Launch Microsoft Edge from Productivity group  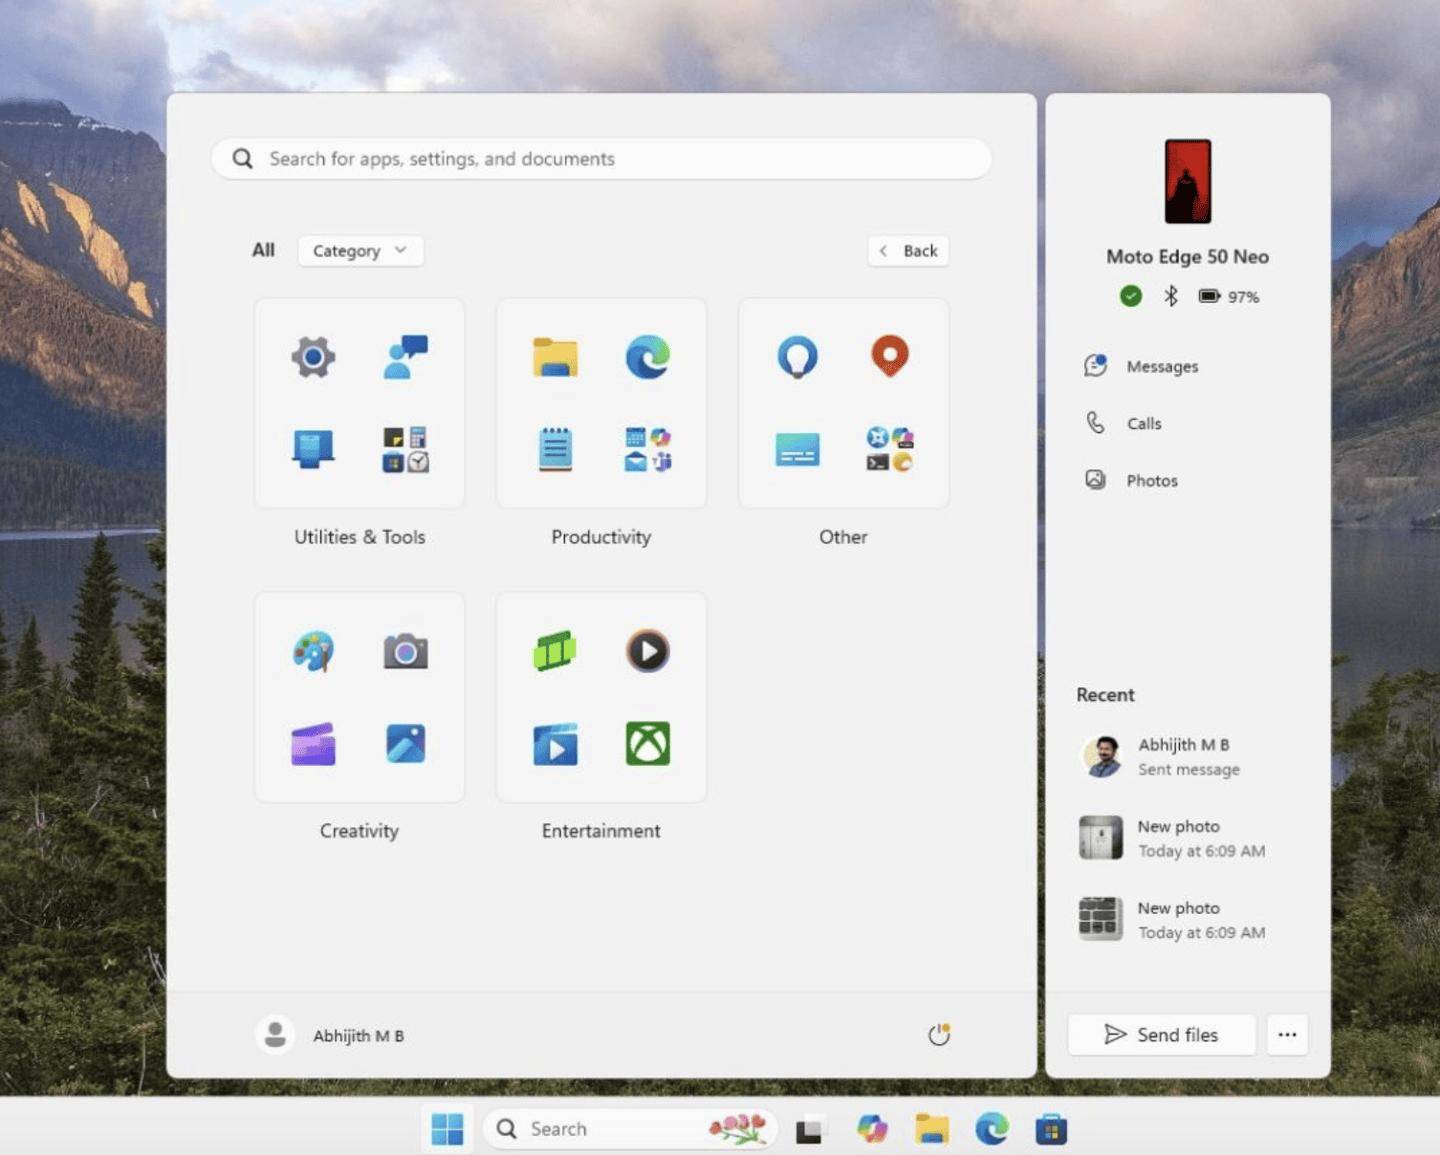click(647, 357)
